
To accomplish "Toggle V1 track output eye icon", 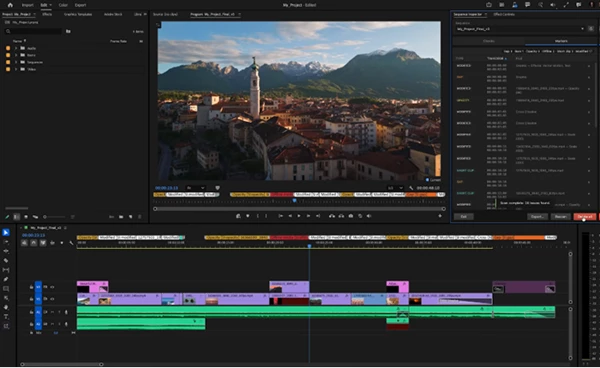I will coord(52,299).
